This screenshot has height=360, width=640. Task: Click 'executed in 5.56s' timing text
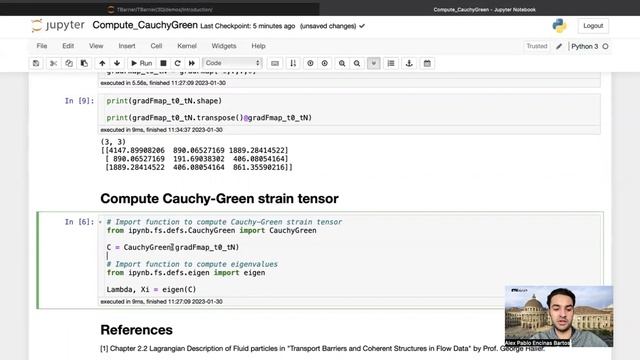(163, 83)
